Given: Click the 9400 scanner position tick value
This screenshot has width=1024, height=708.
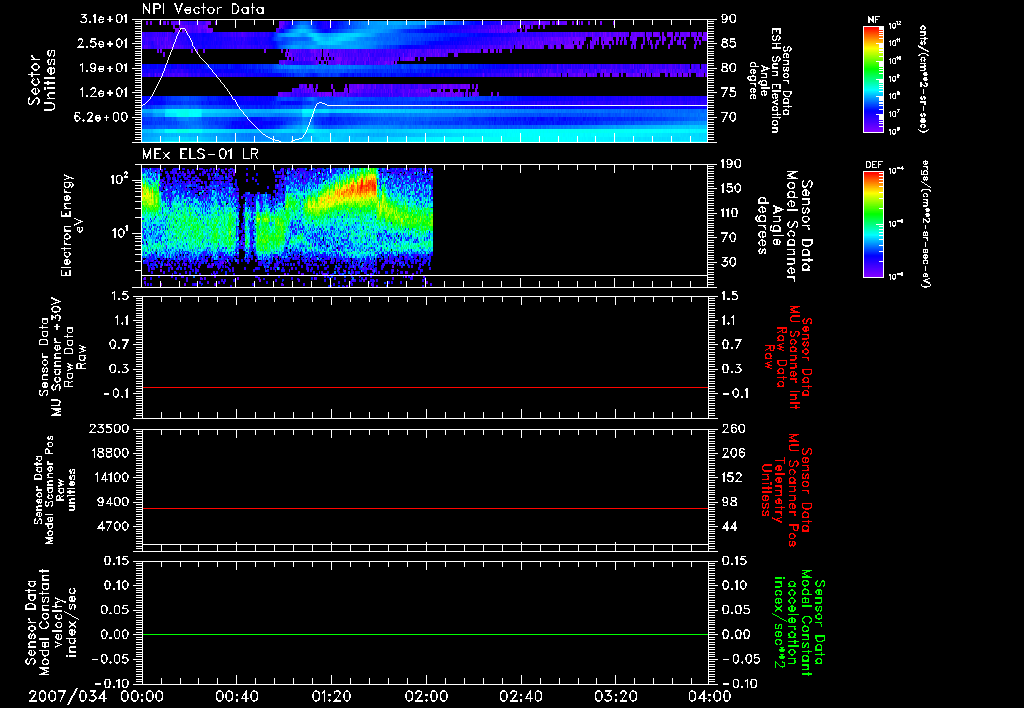Looking at the screenshot, I should click(x=115, y=502).
